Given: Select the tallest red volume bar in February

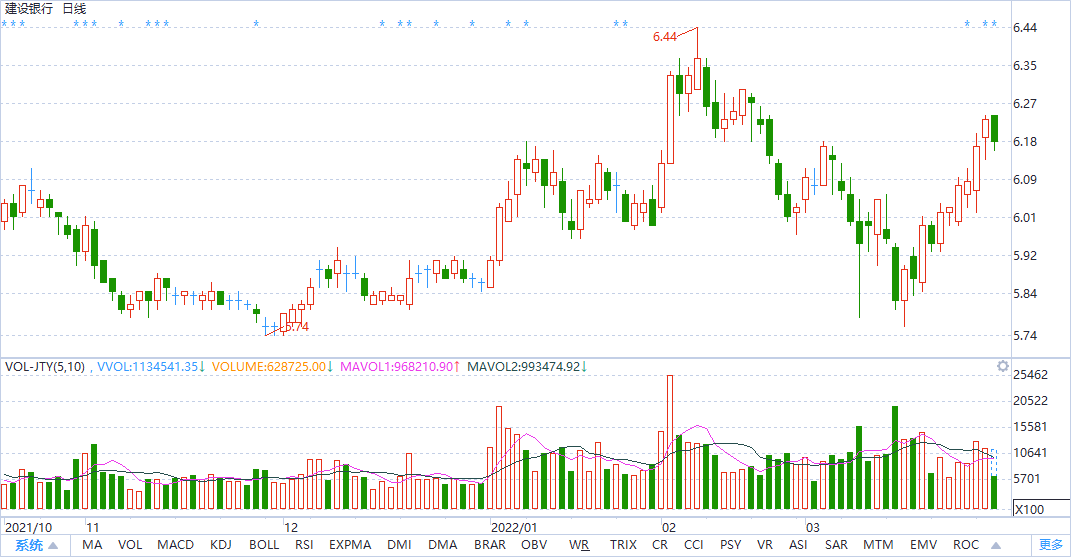Looking at the screenshot, I should click(670, 442).
